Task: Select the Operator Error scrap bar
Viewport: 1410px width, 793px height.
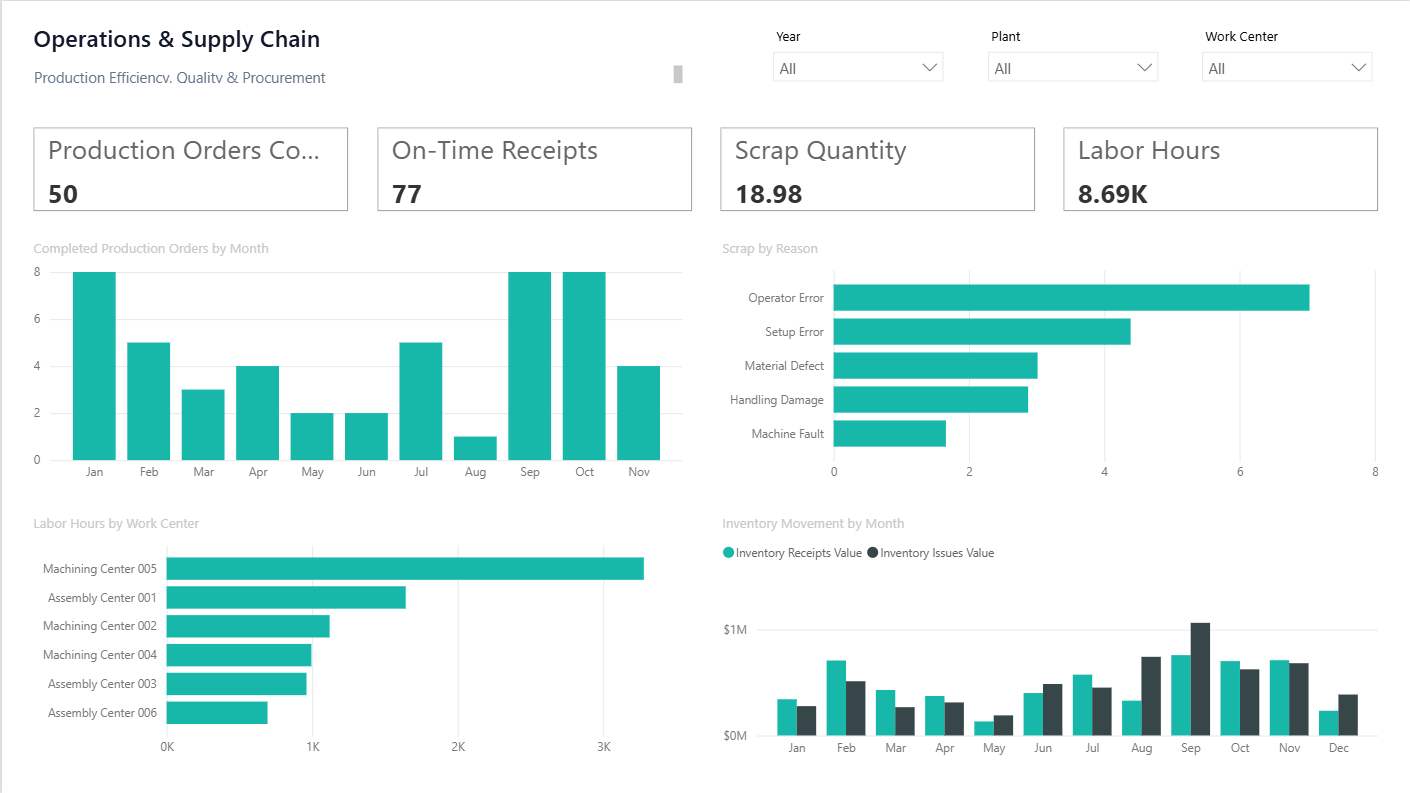Action: coord(1071,298)
